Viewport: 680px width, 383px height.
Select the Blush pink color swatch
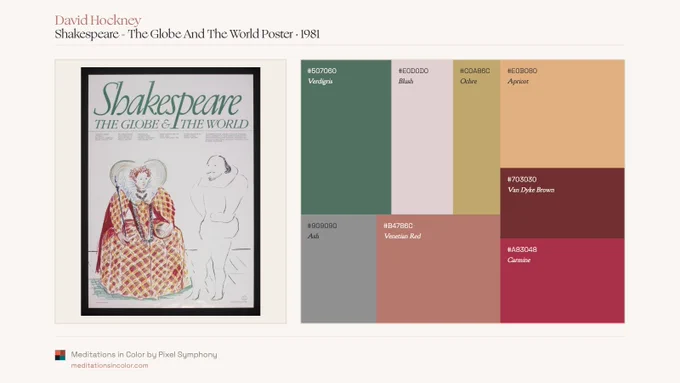422,137
